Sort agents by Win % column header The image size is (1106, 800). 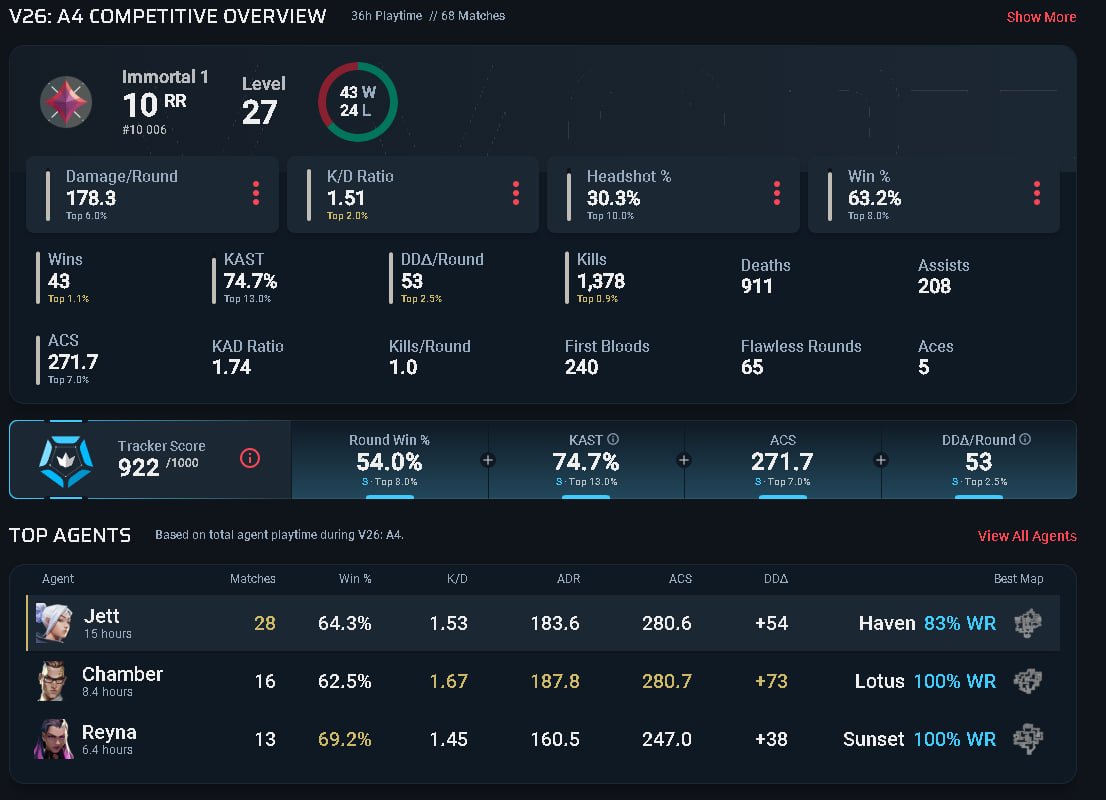pos(355,578)
